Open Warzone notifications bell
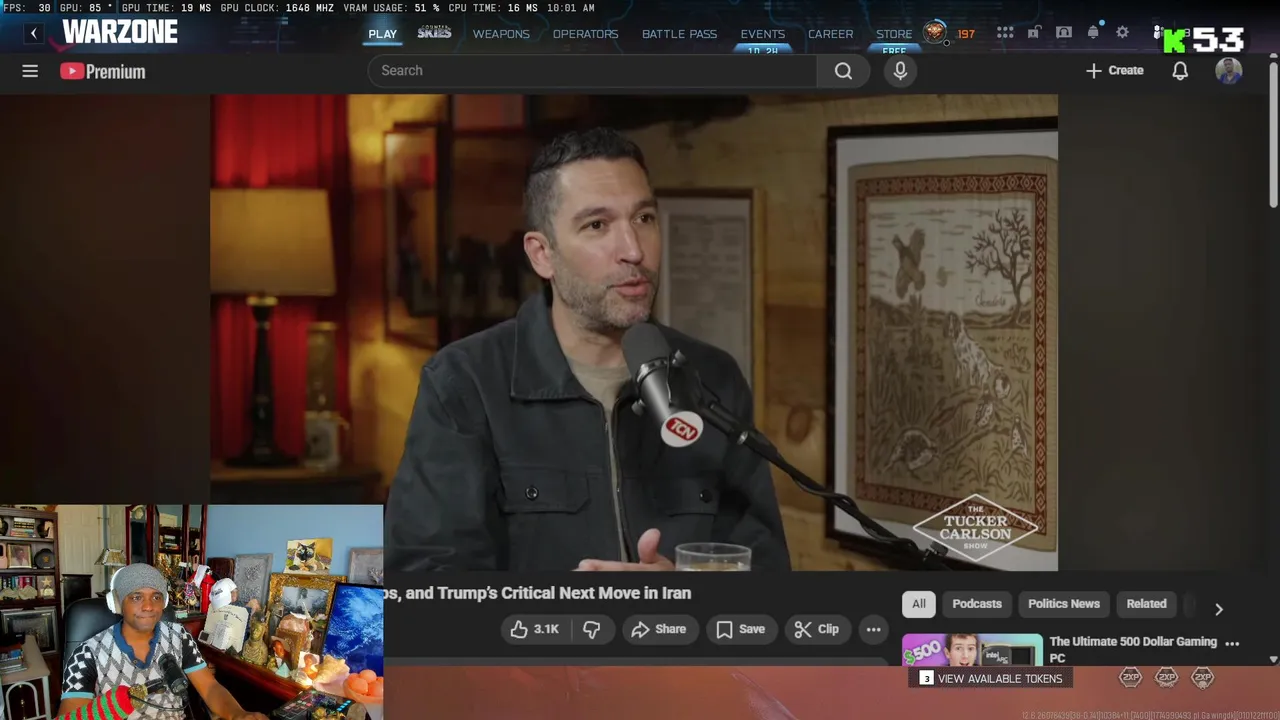 click(1093, 32)
